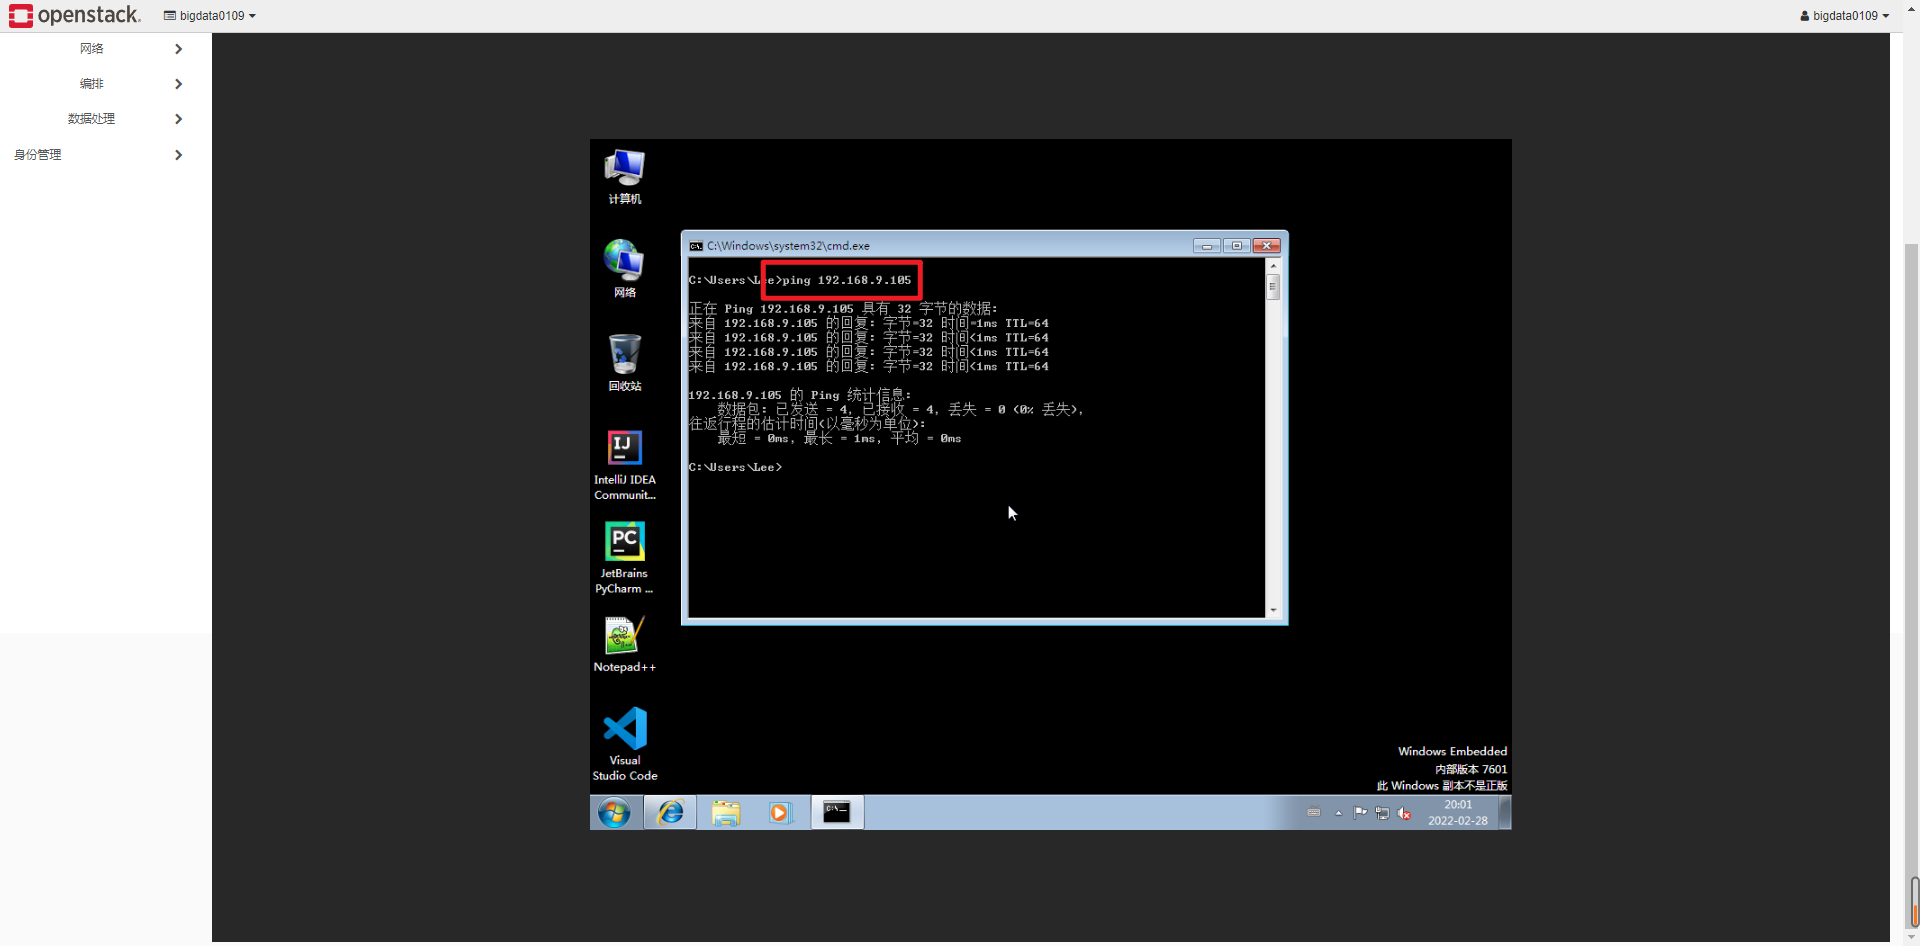Select the JetBrains PyCharm desktop icon
Image resolution: width=1920 pixels, height=946 pixels.
625,558
